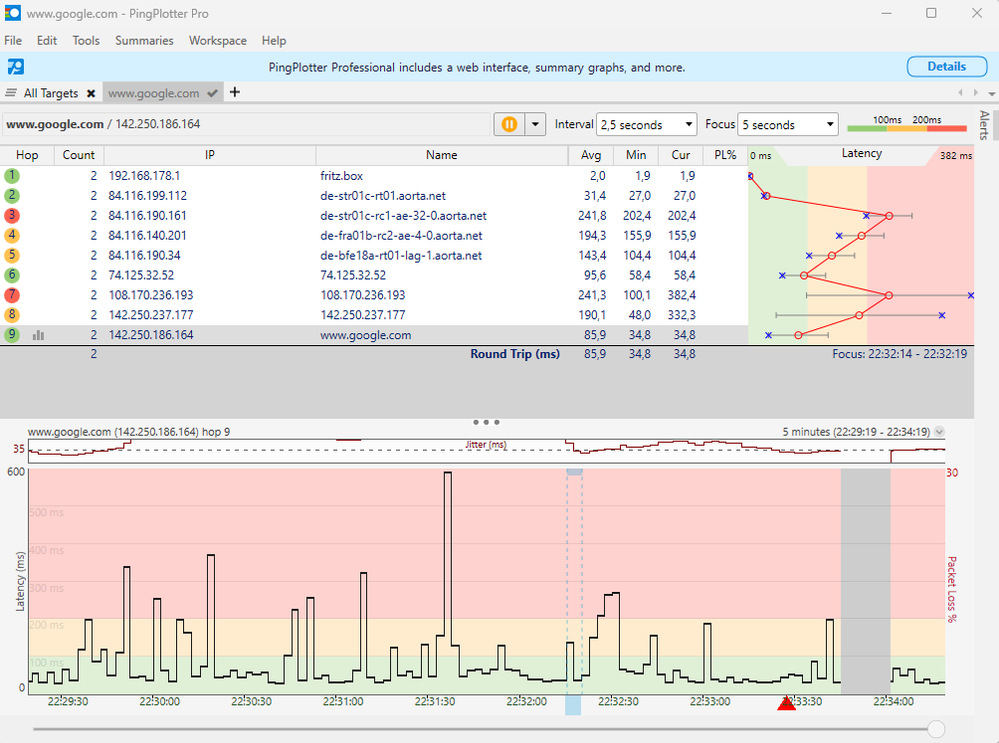Click the red triangle marker on the timeline
Viewport: 999px width, 743px height.
coord(786,703)
